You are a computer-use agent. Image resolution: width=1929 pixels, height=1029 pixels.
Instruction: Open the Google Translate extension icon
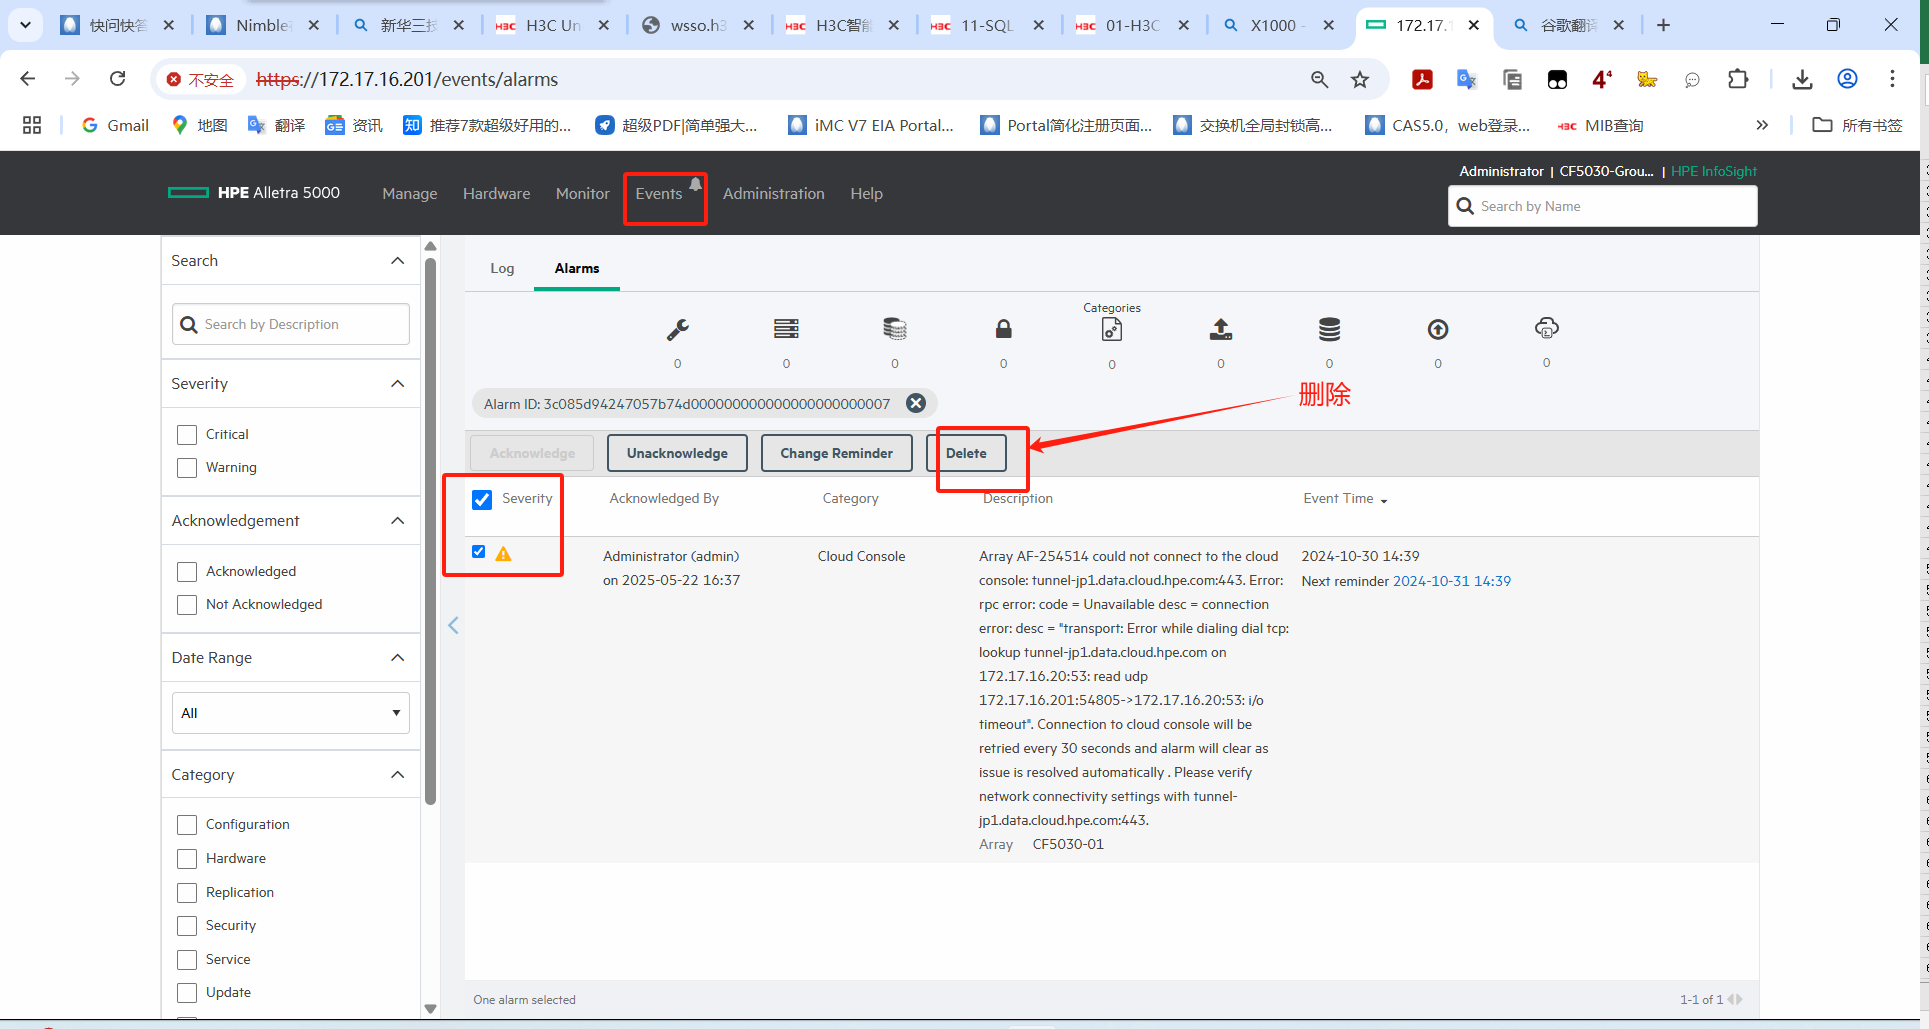(1467, 79)
